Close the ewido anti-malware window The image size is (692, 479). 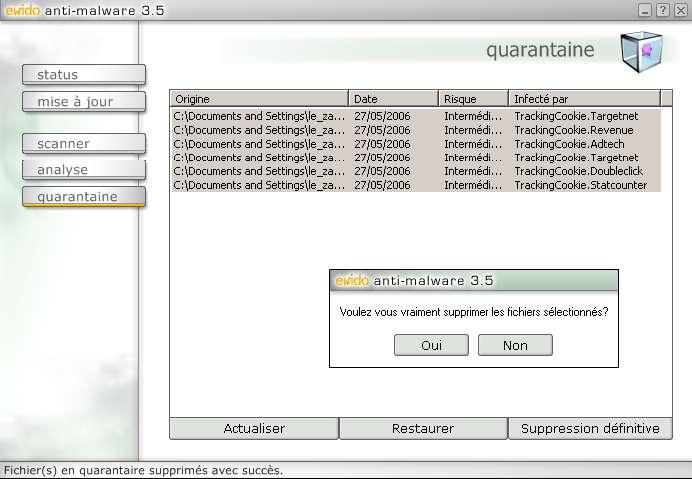[x=681, y=10]
